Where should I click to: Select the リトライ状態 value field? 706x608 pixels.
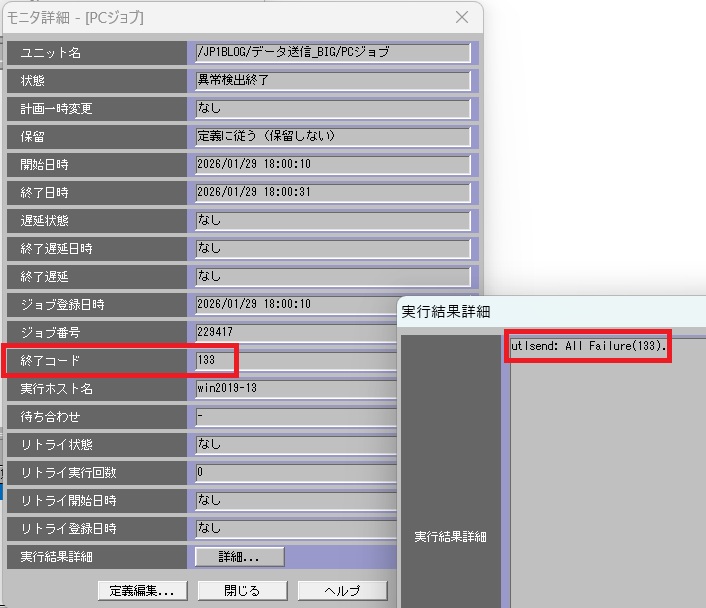295,444
